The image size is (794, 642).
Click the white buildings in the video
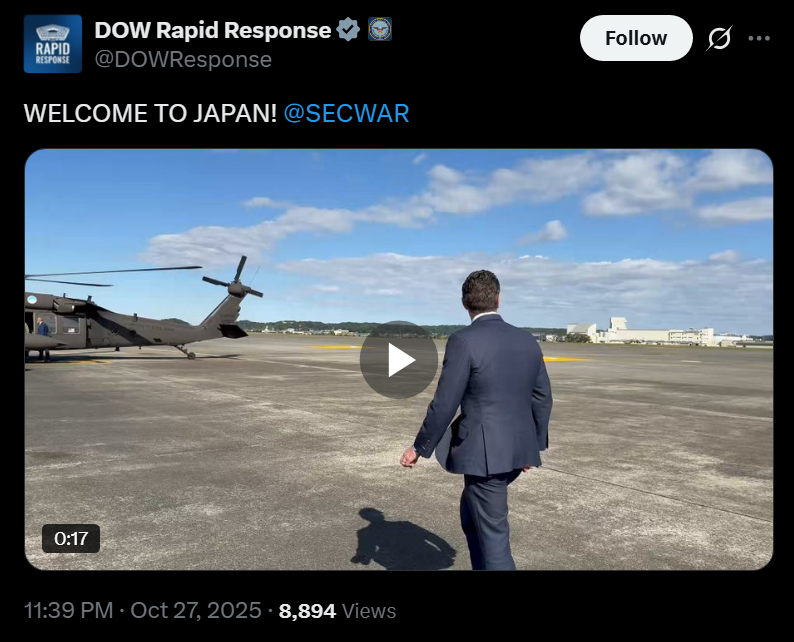[658, 332]
